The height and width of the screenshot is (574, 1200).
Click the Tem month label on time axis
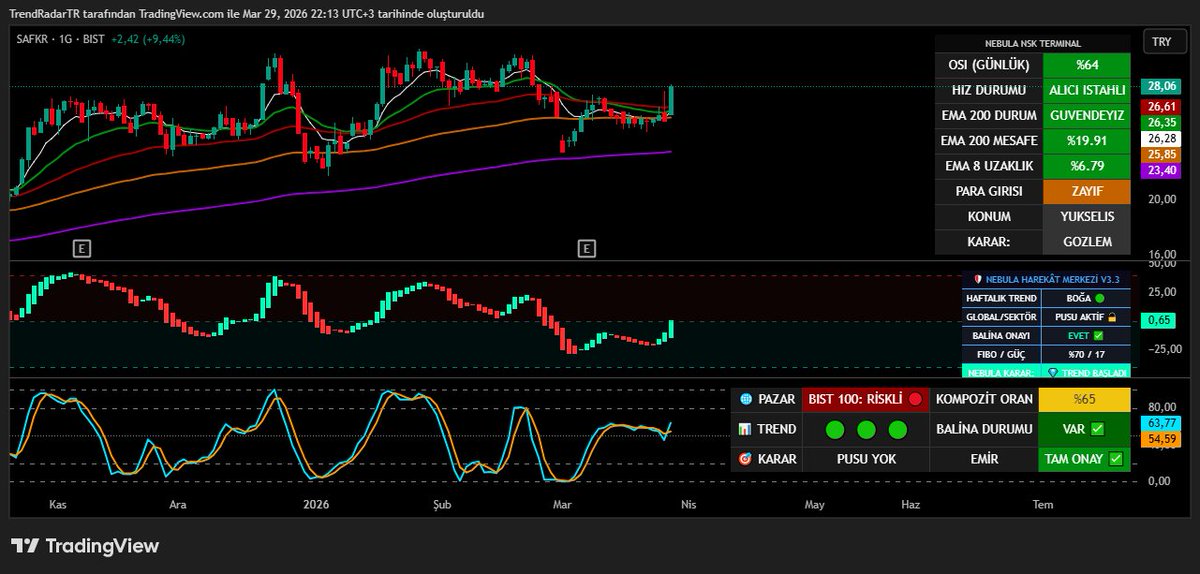[x=1043, y=505]
